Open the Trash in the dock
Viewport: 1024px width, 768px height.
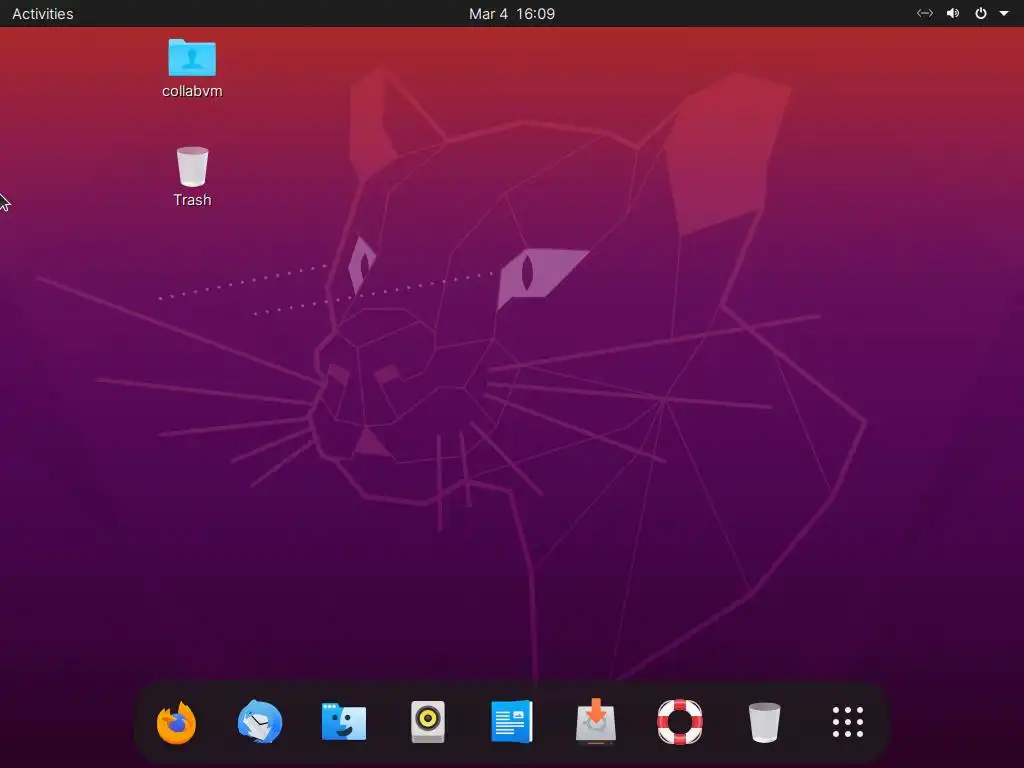click(x=764, y=722)
